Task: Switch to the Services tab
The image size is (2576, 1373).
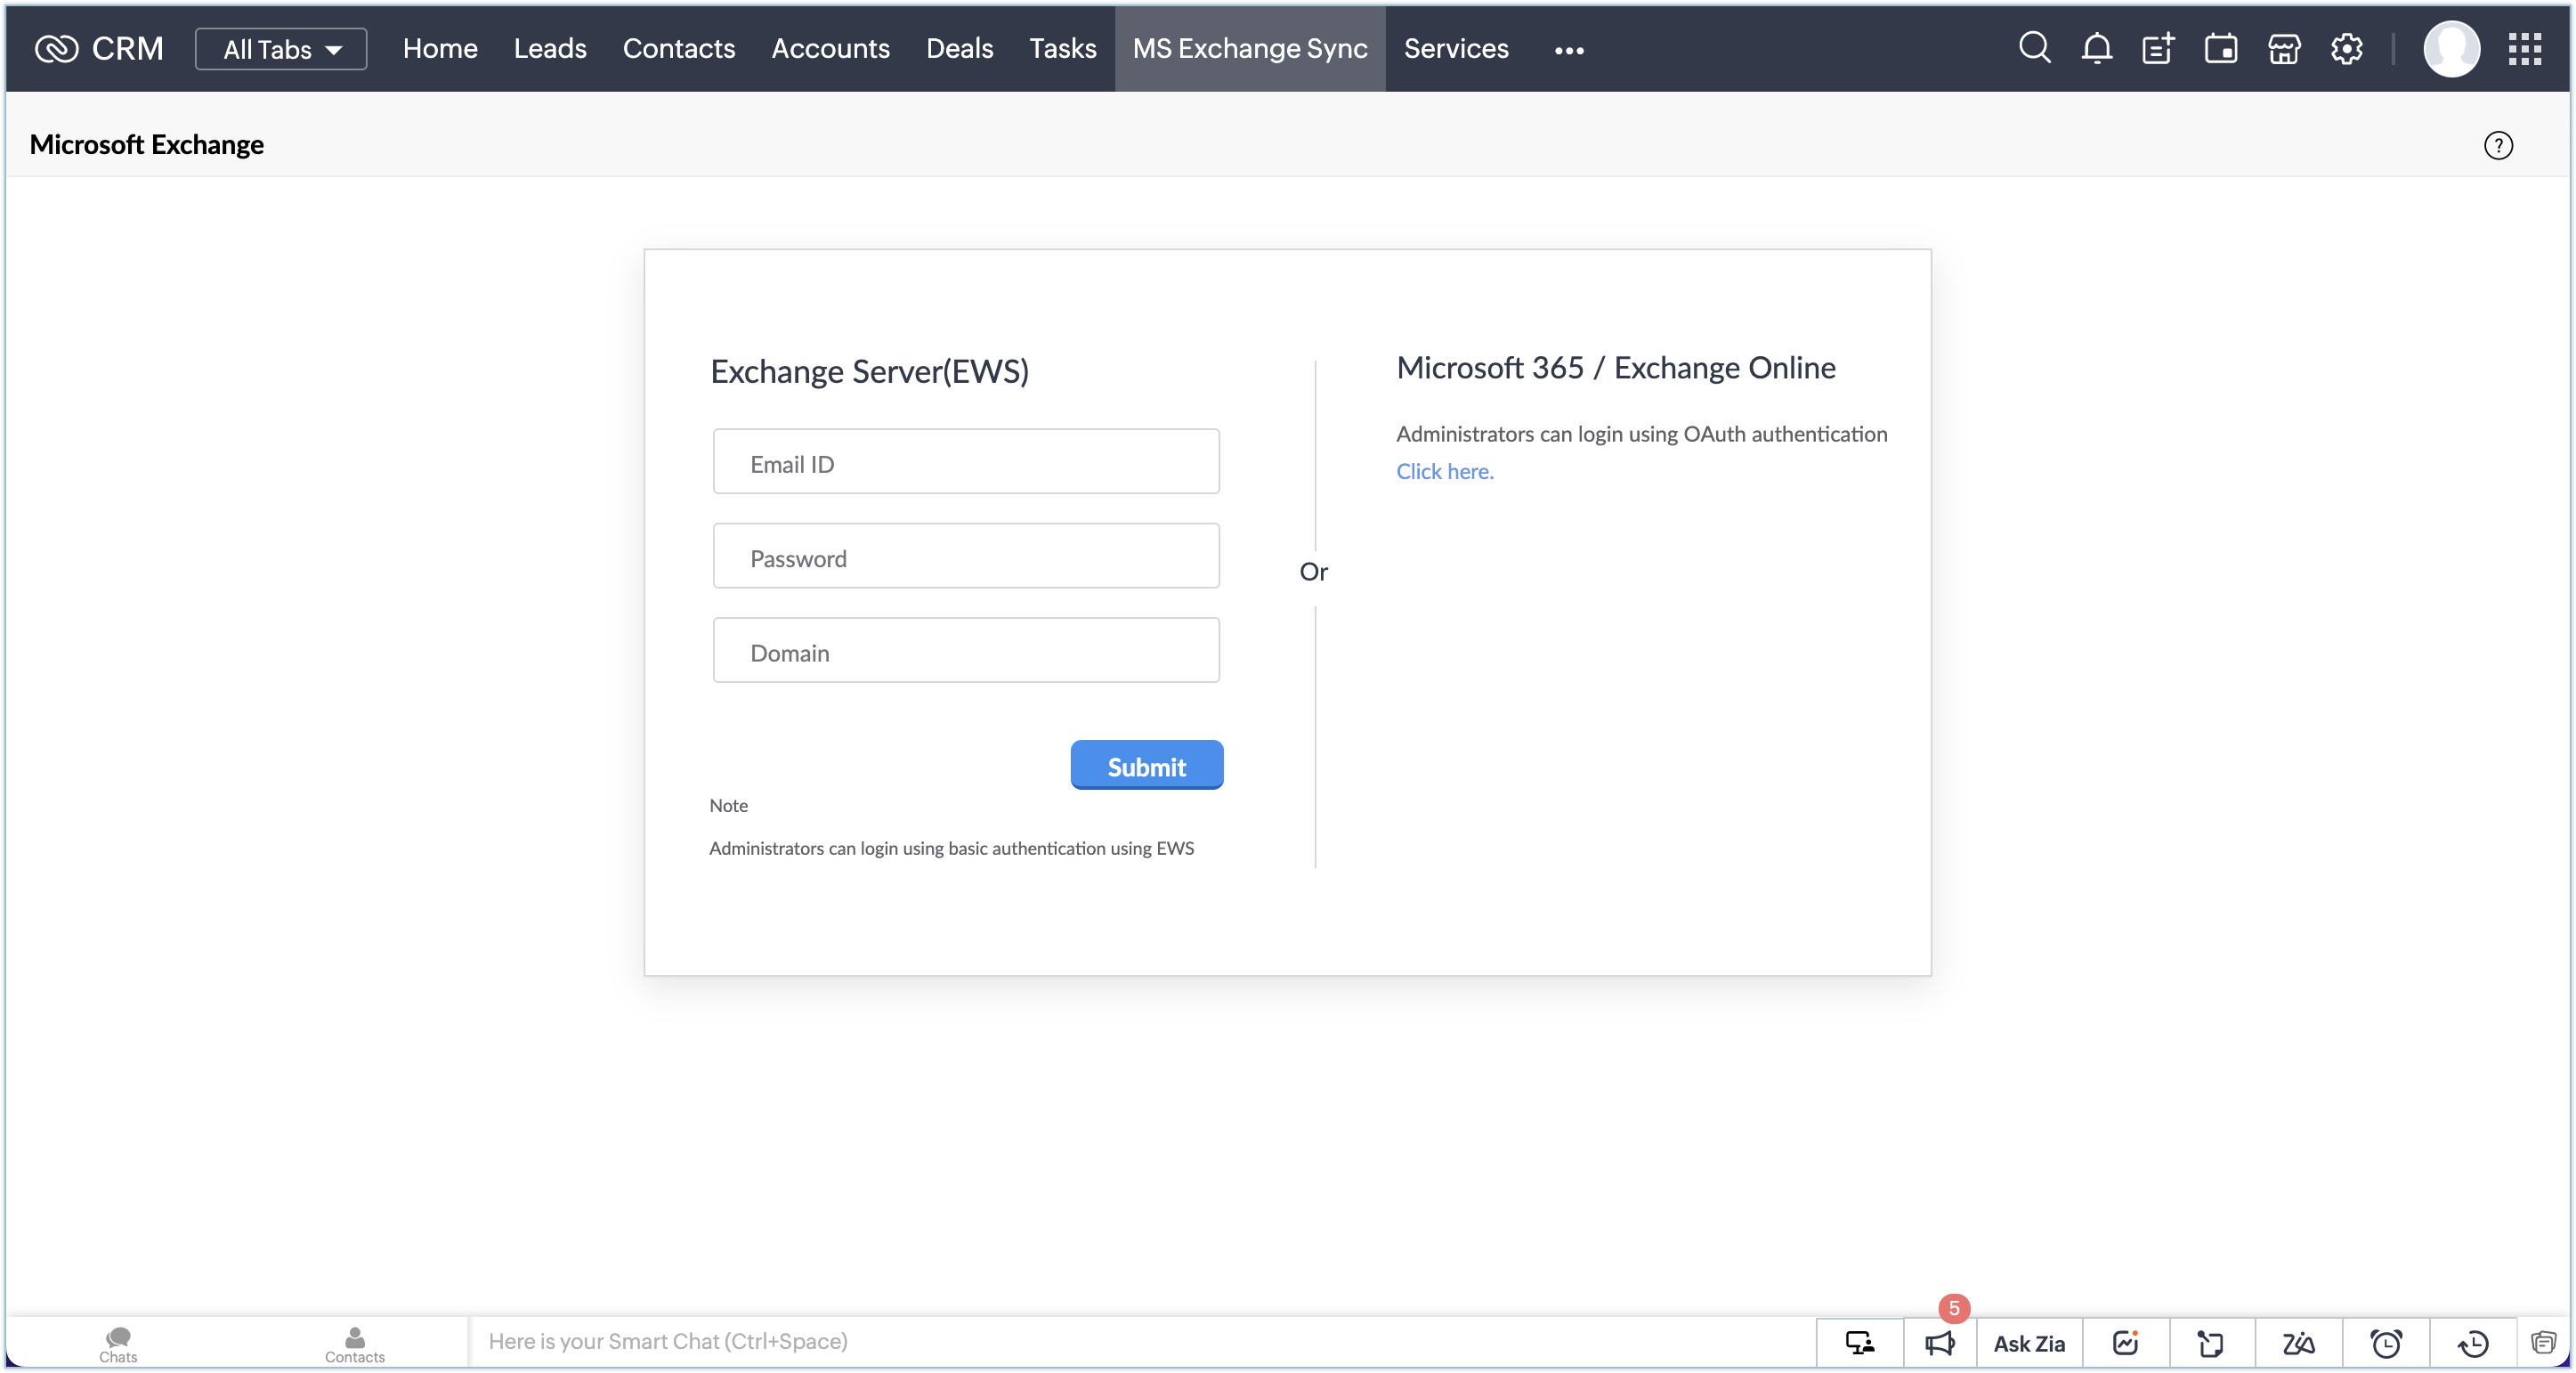Action: (1455, 48)
